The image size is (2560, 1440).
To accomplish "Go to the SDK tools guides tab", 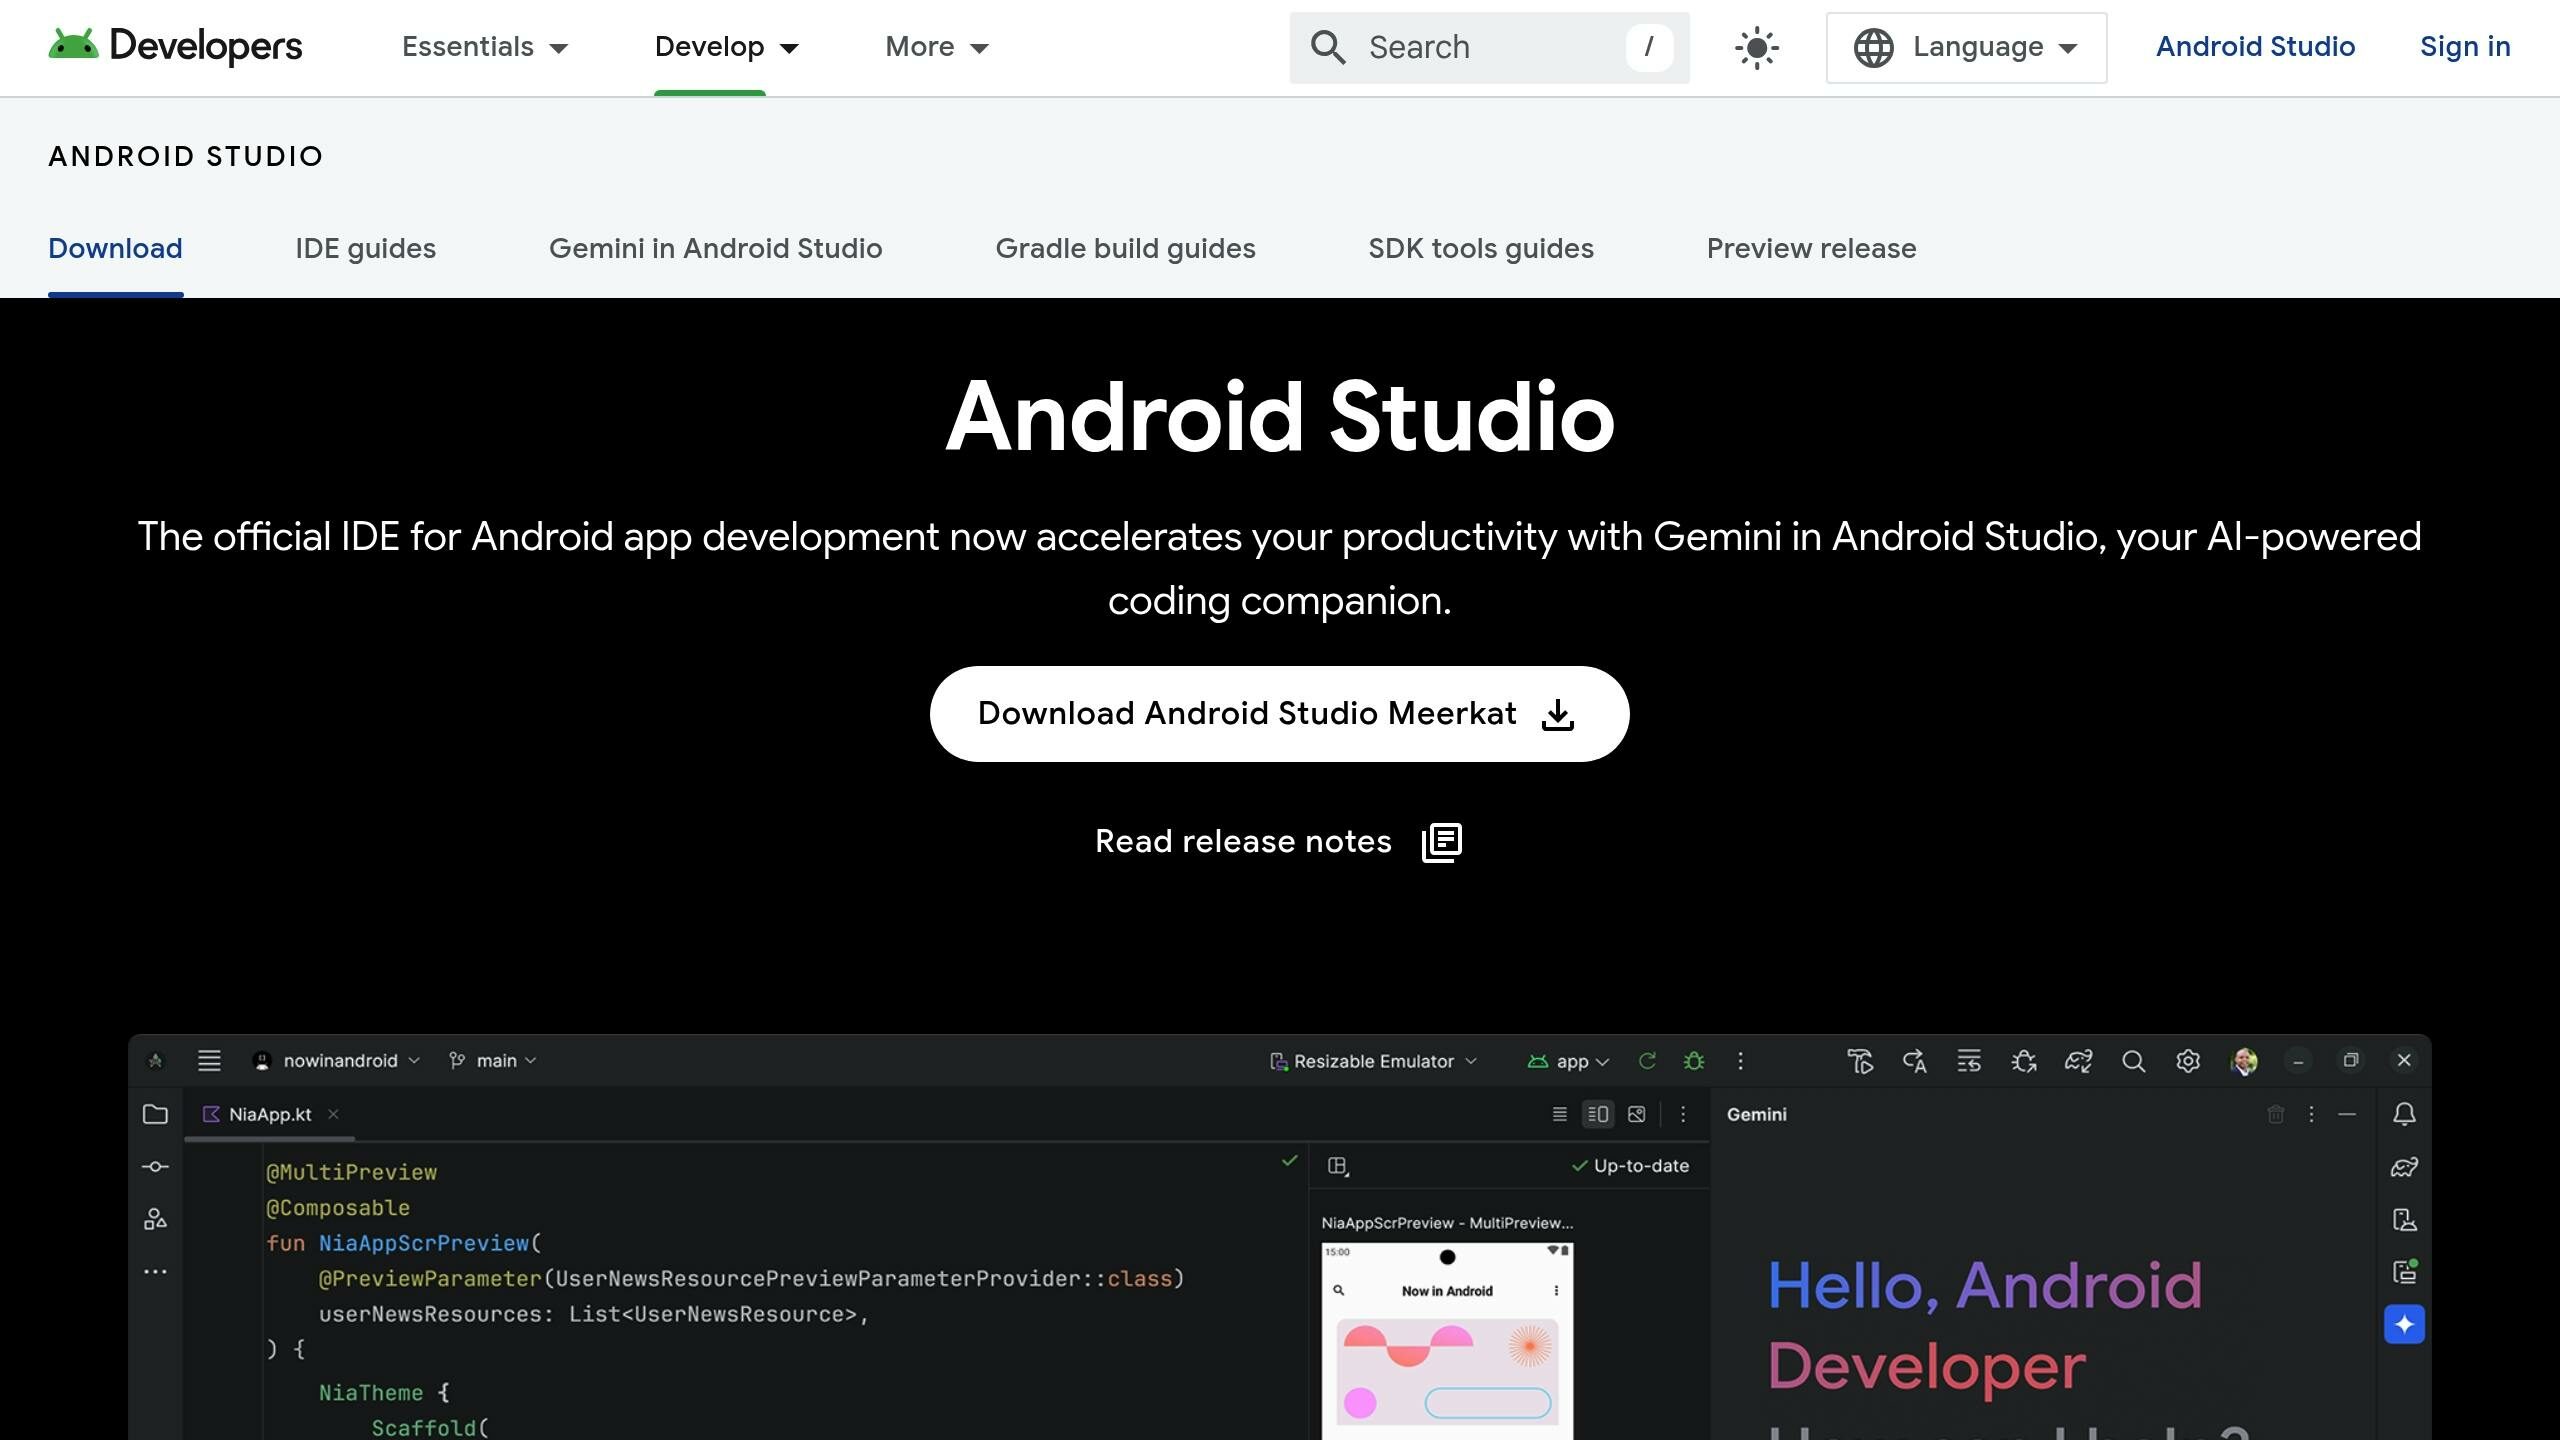I will tap(1481, 249).
